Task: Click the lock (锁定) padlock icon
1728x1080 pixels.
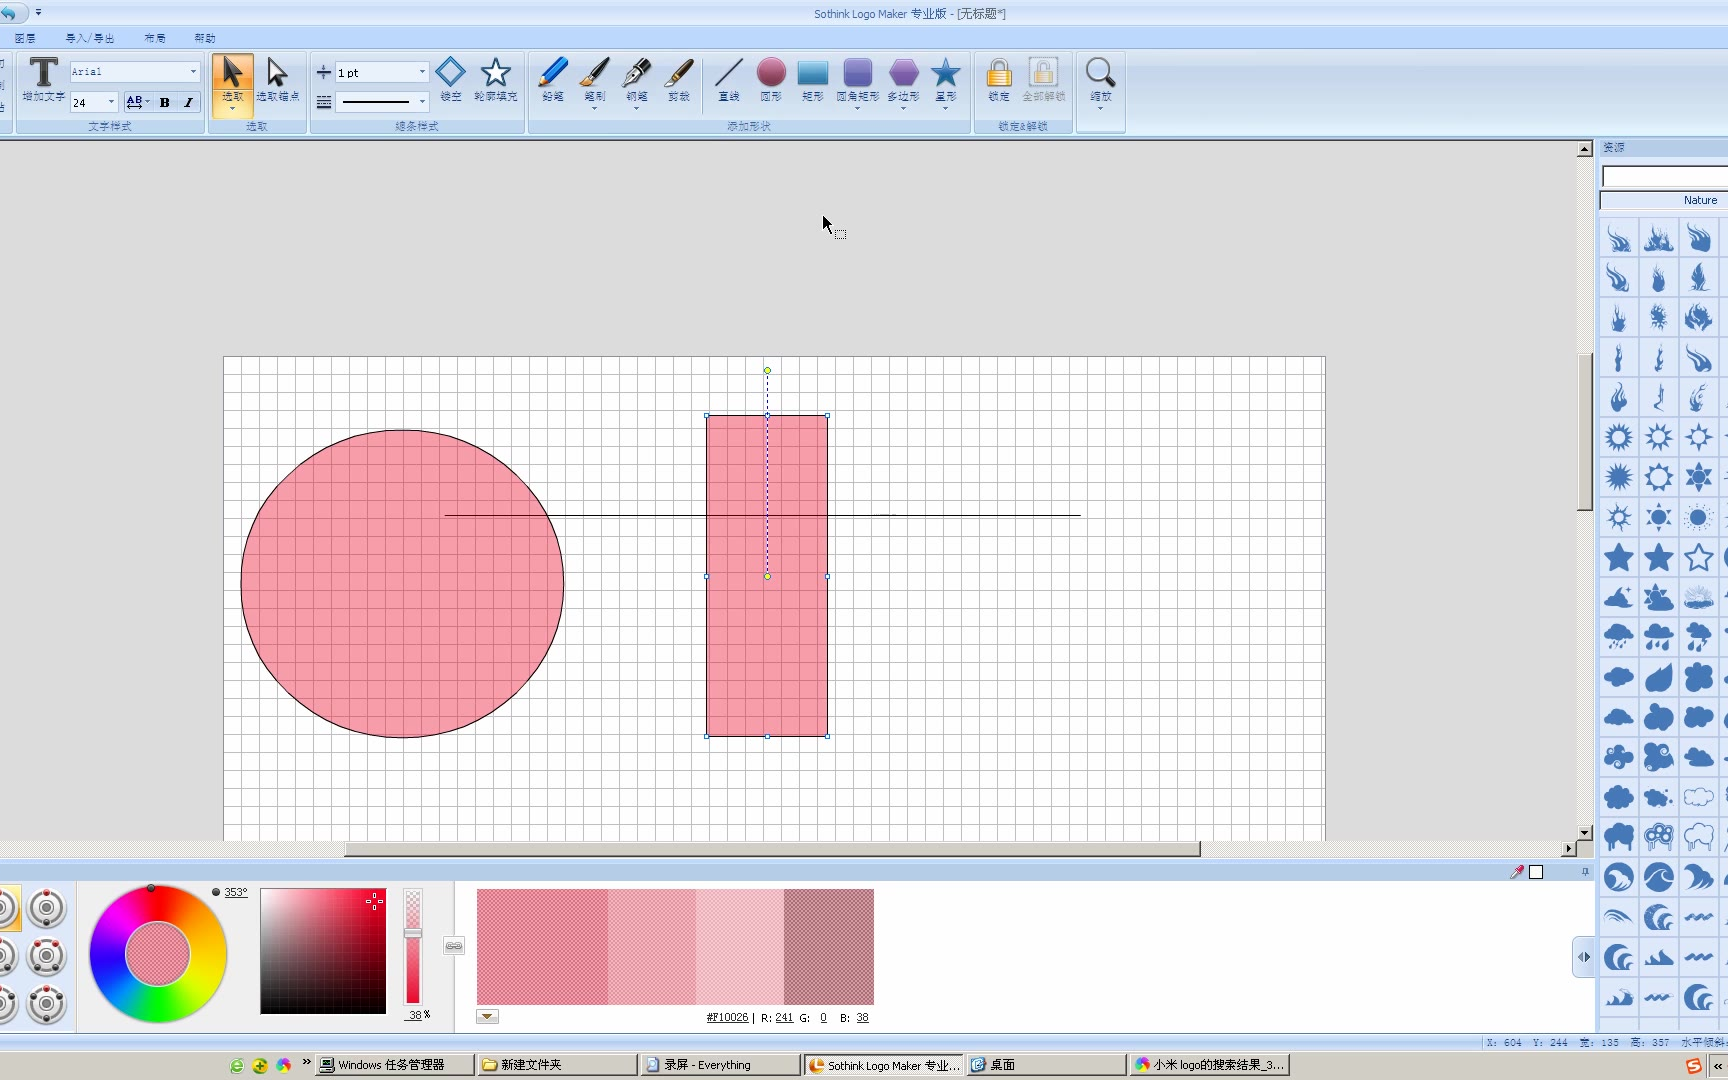Action: [998, 78]
